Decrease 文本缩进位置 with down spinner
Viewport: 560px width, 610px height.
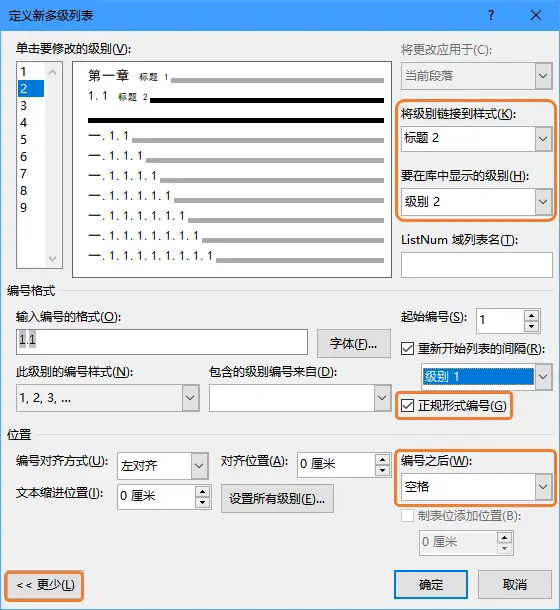[x=202, y=503]
